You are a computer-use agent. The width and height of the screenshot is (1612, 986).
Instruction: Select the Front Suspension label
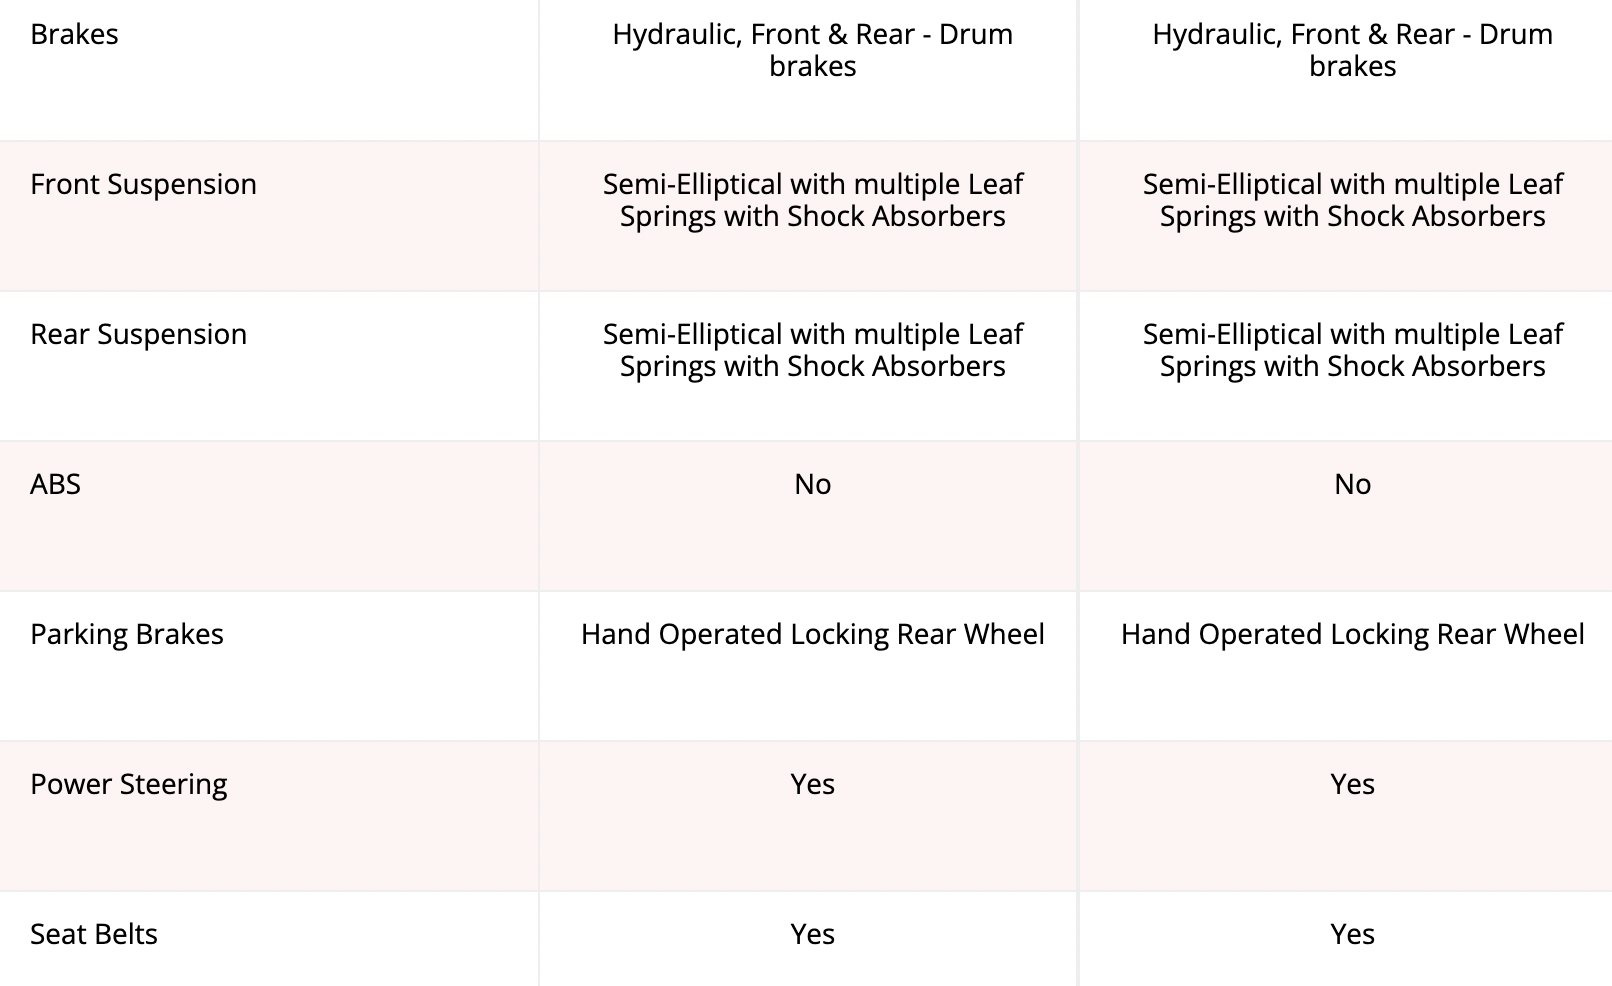pos(143,185)
